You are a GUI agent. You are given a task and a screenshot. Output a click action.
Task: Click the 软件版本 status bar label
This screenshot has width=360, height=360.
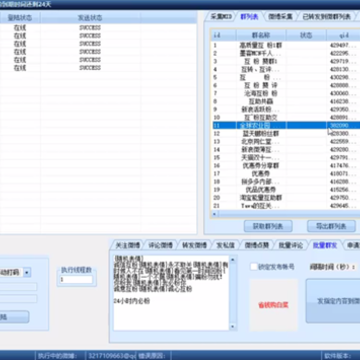pyautogui.click(x=337, y=356)
